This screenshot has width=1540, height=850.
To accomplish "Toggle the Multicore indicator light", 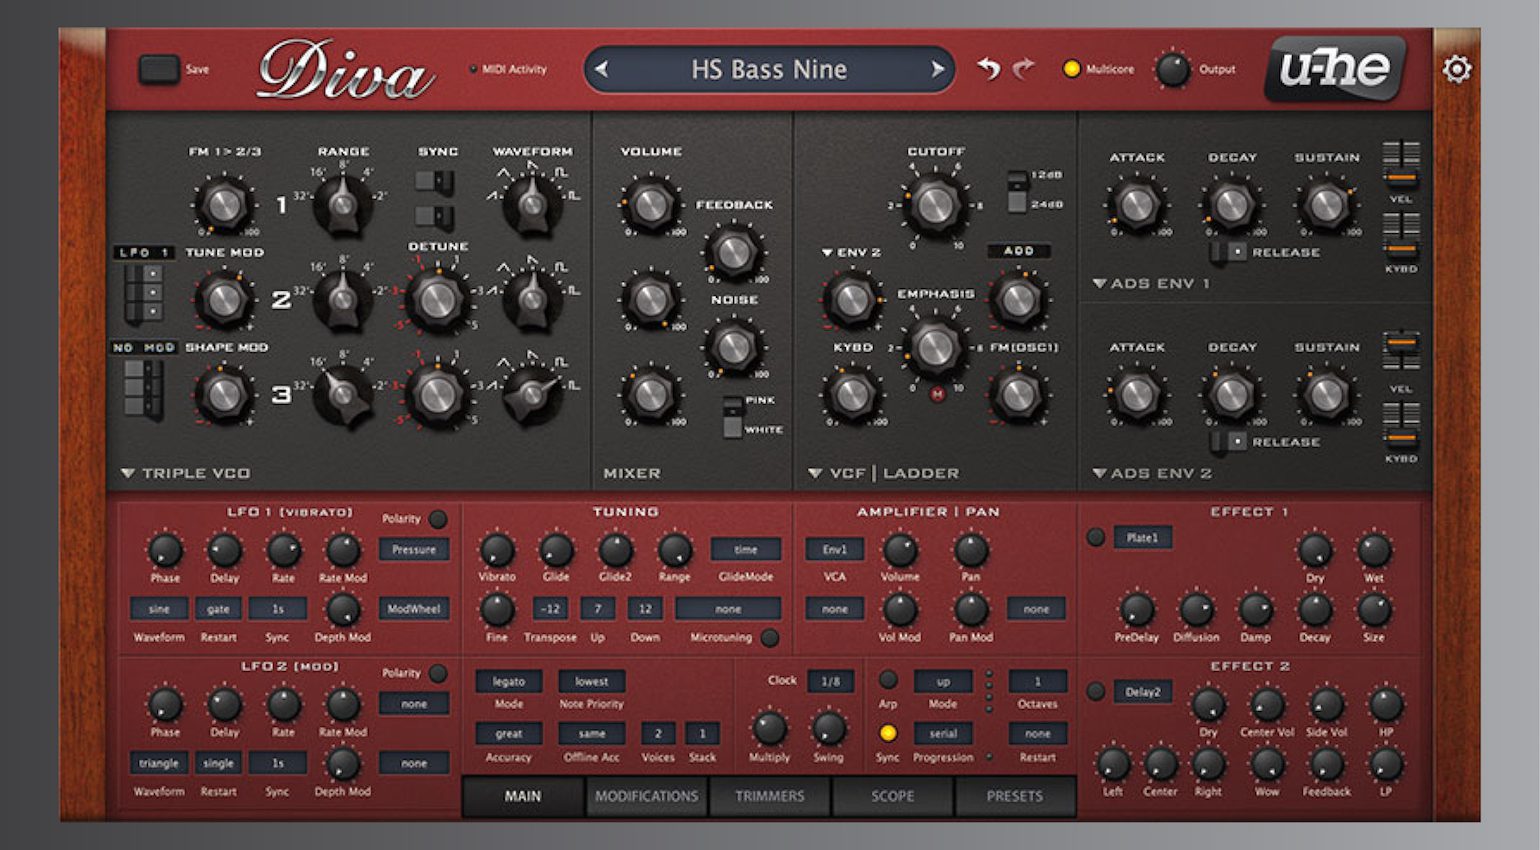I will [1071, 69].
